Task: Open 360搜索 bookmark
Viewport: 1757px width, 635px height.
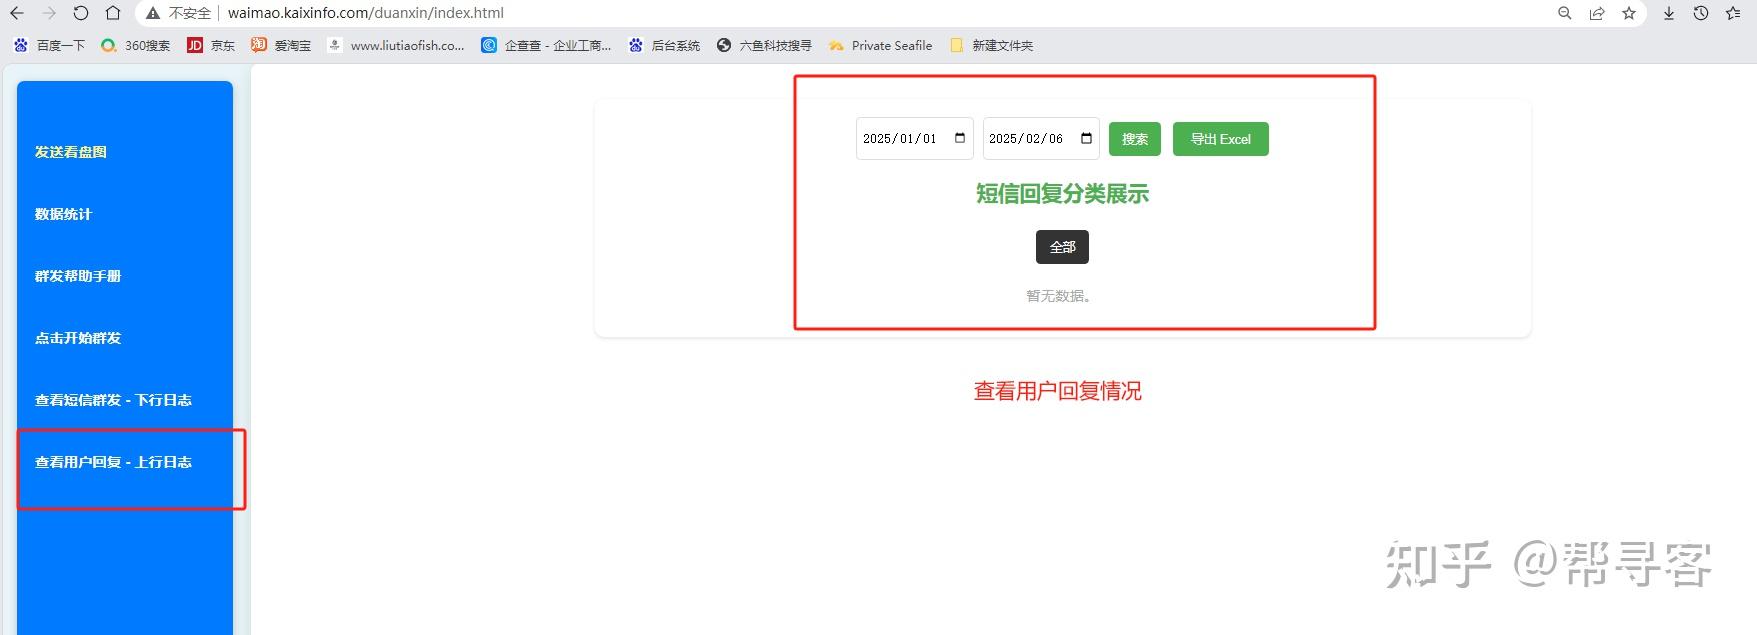Action: 136,45
